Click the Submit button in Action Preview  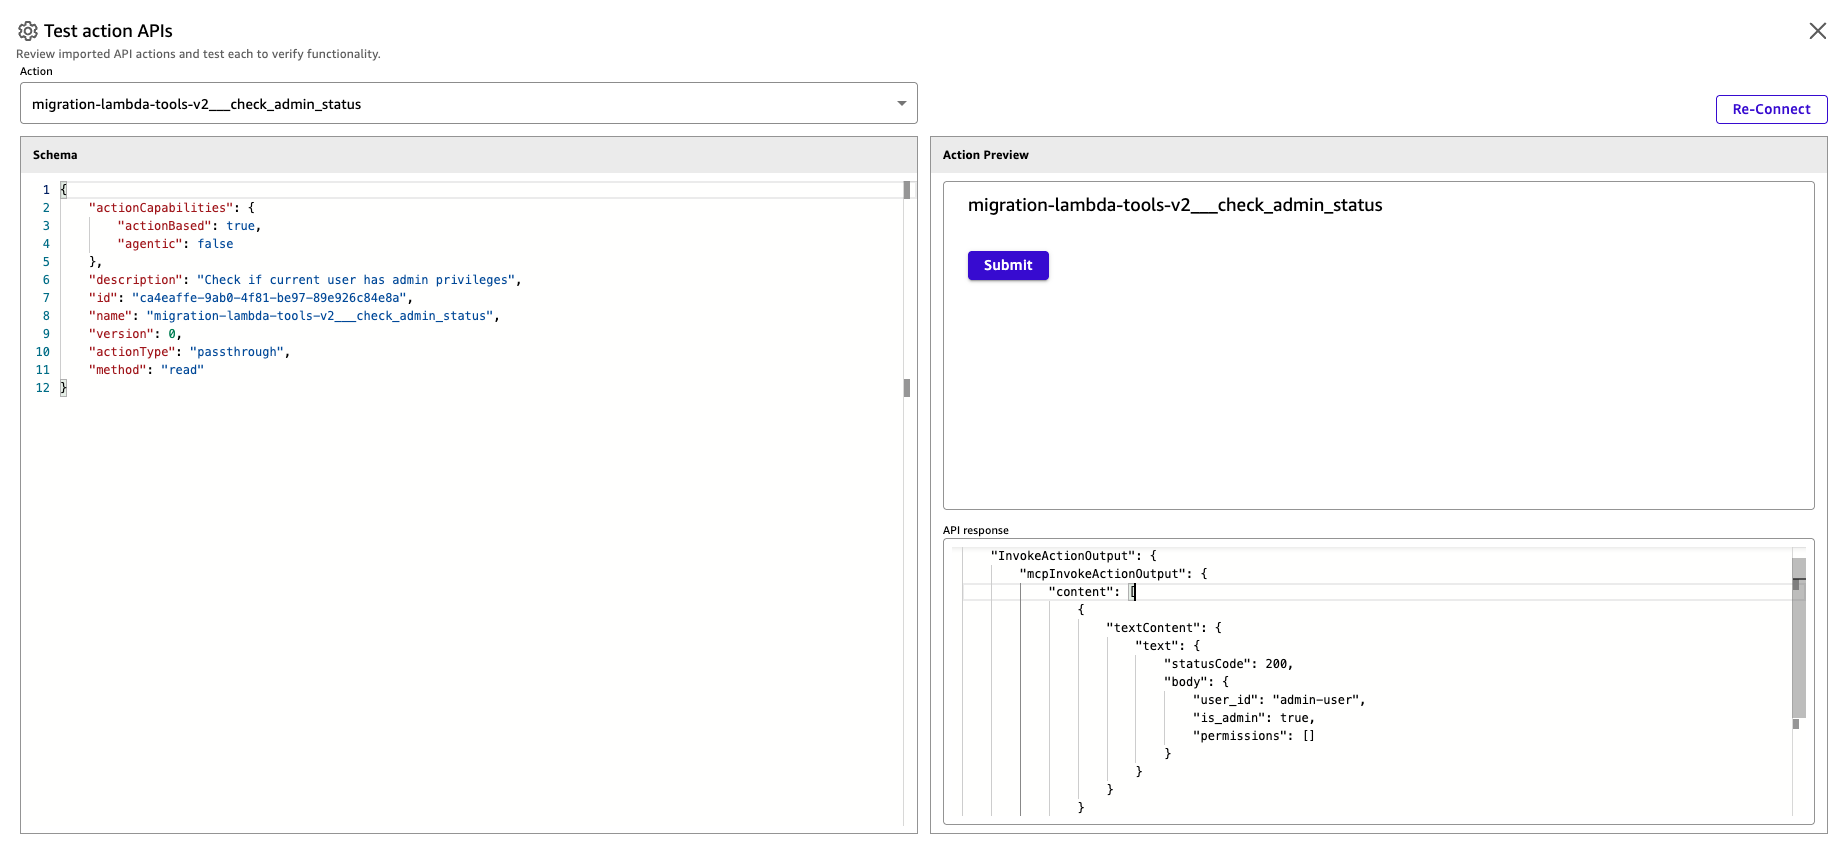(1008, 265)
